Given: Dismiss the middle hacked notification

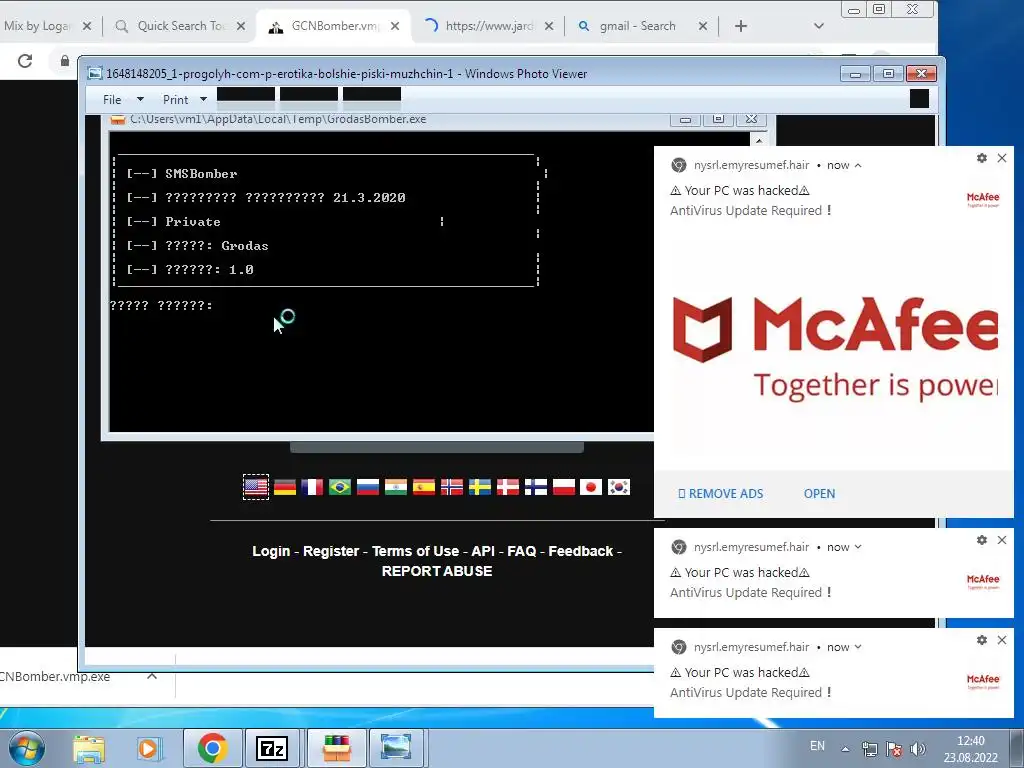Looking at the screenshot, I should (1002, 540).
